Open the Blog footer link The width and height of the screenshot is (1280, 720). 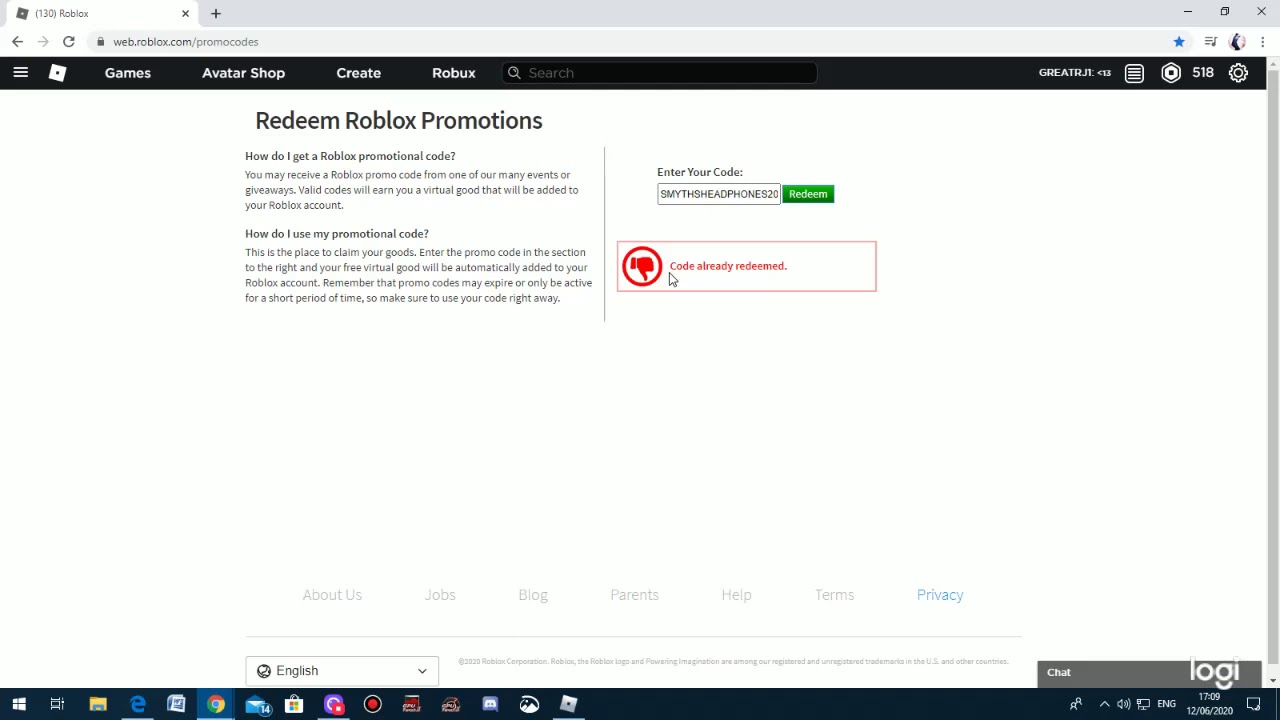click(533, 595)
